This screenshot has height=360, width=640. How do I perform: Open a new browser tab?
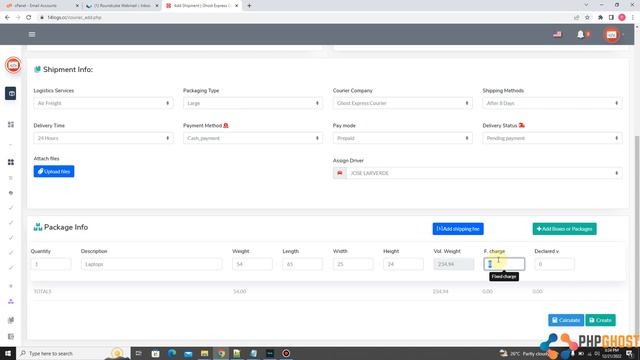click(x=249, y=6)
